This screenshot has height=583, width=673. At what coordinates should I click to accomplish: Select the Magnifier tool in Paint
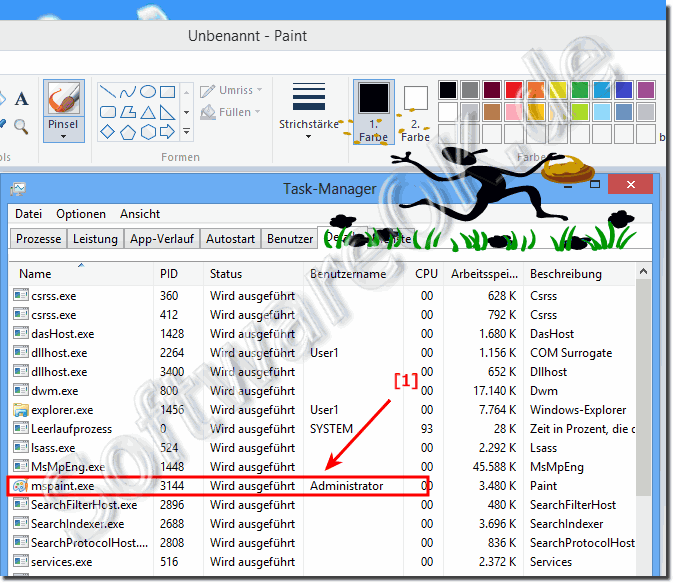coord(21,127)
